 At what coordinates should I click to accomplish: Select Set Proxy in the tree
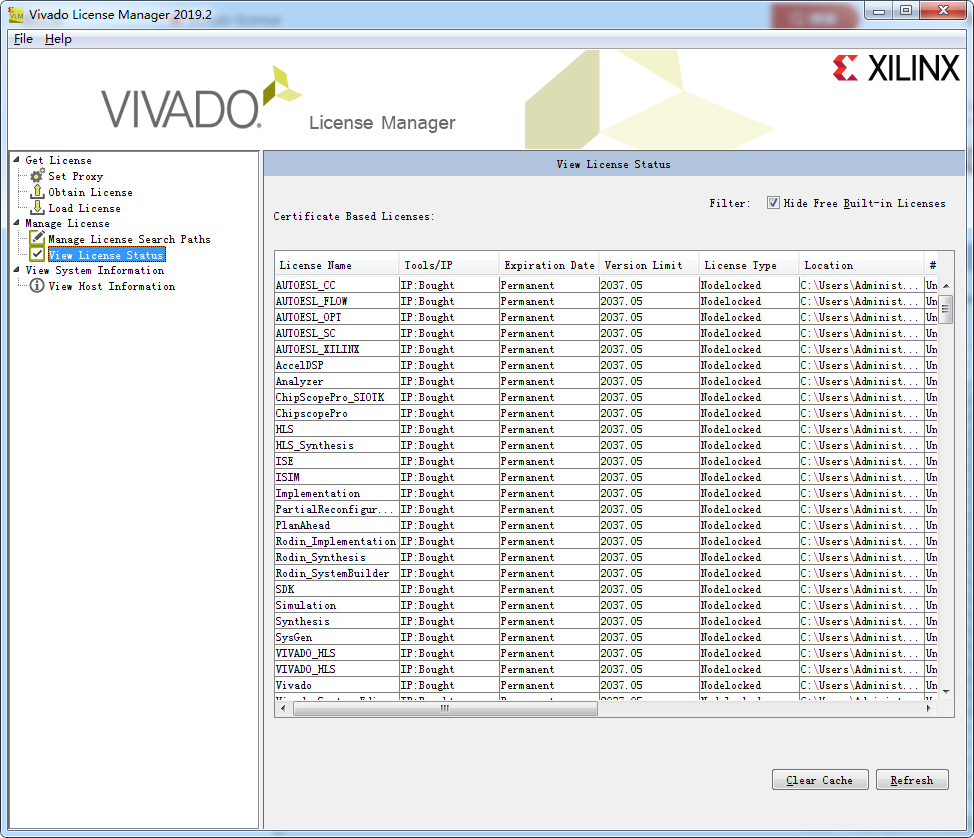coord(76,176)
